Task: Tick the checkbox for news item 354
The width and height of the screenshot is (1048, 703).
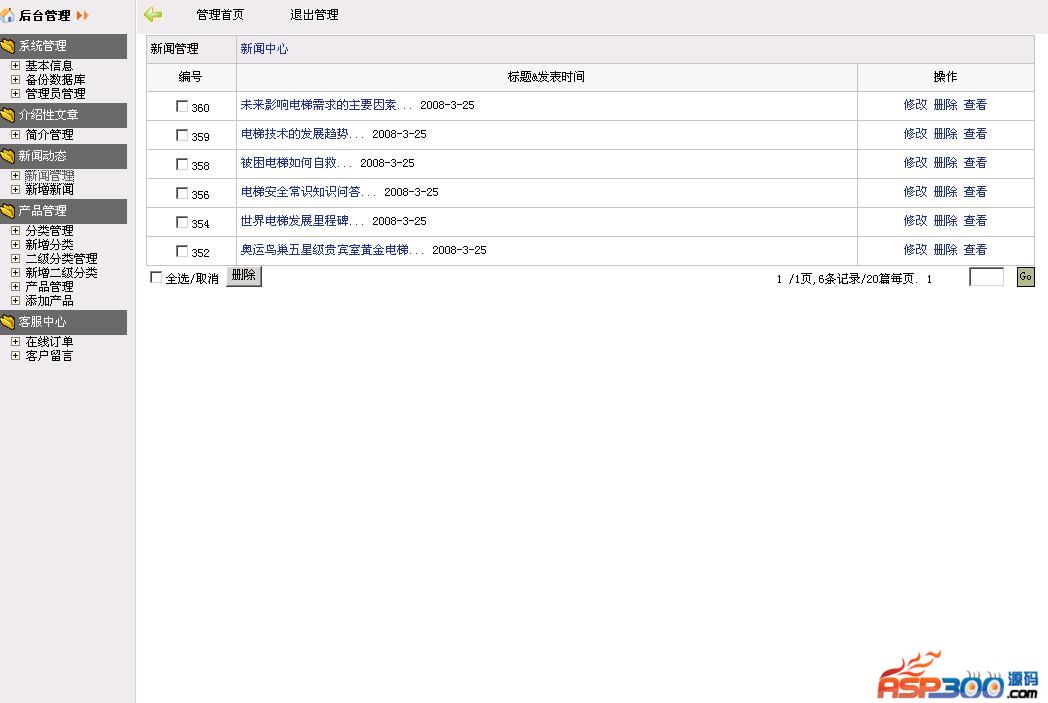Action: (x=182, y=222)
